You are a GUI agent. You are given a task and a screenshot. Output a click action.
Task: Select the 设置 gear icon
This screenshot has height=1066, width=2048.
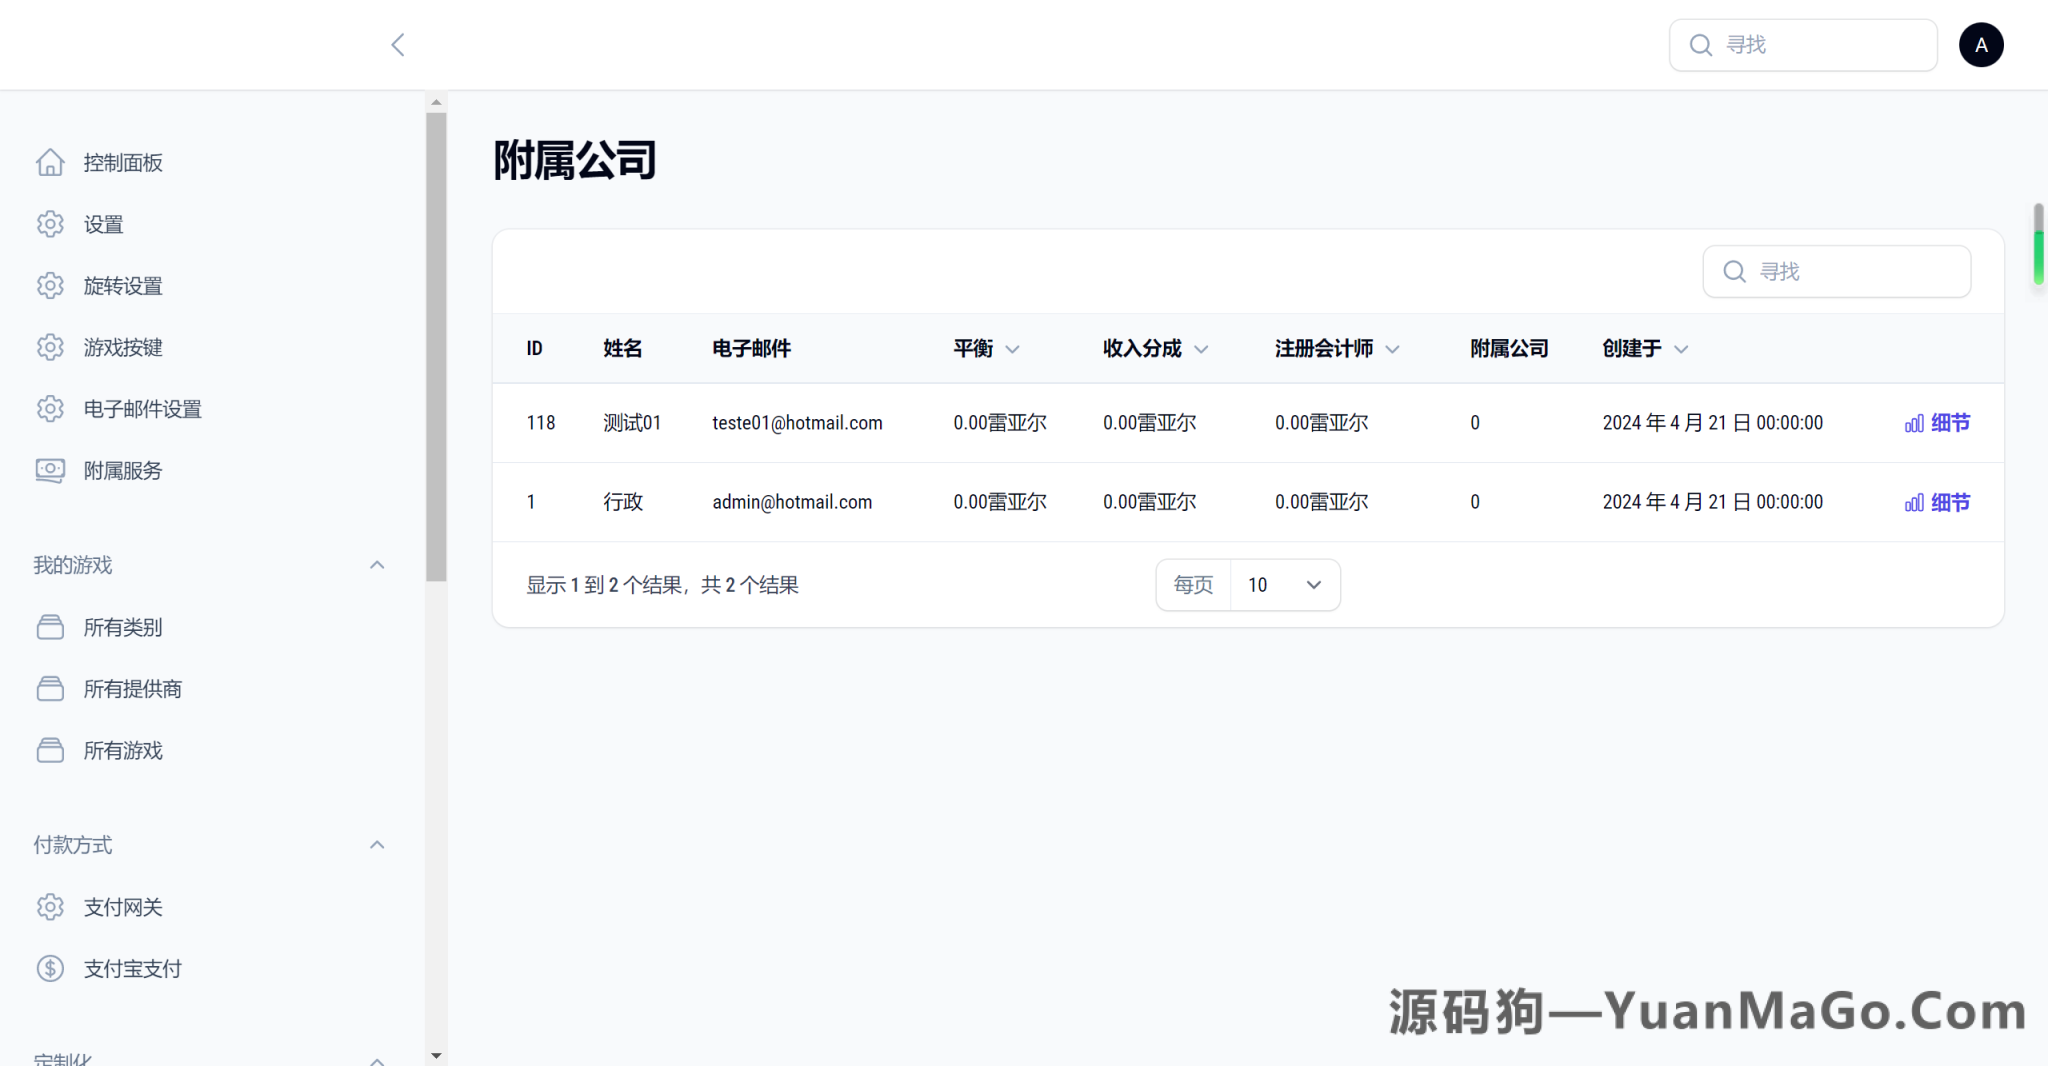pos(50,224)
